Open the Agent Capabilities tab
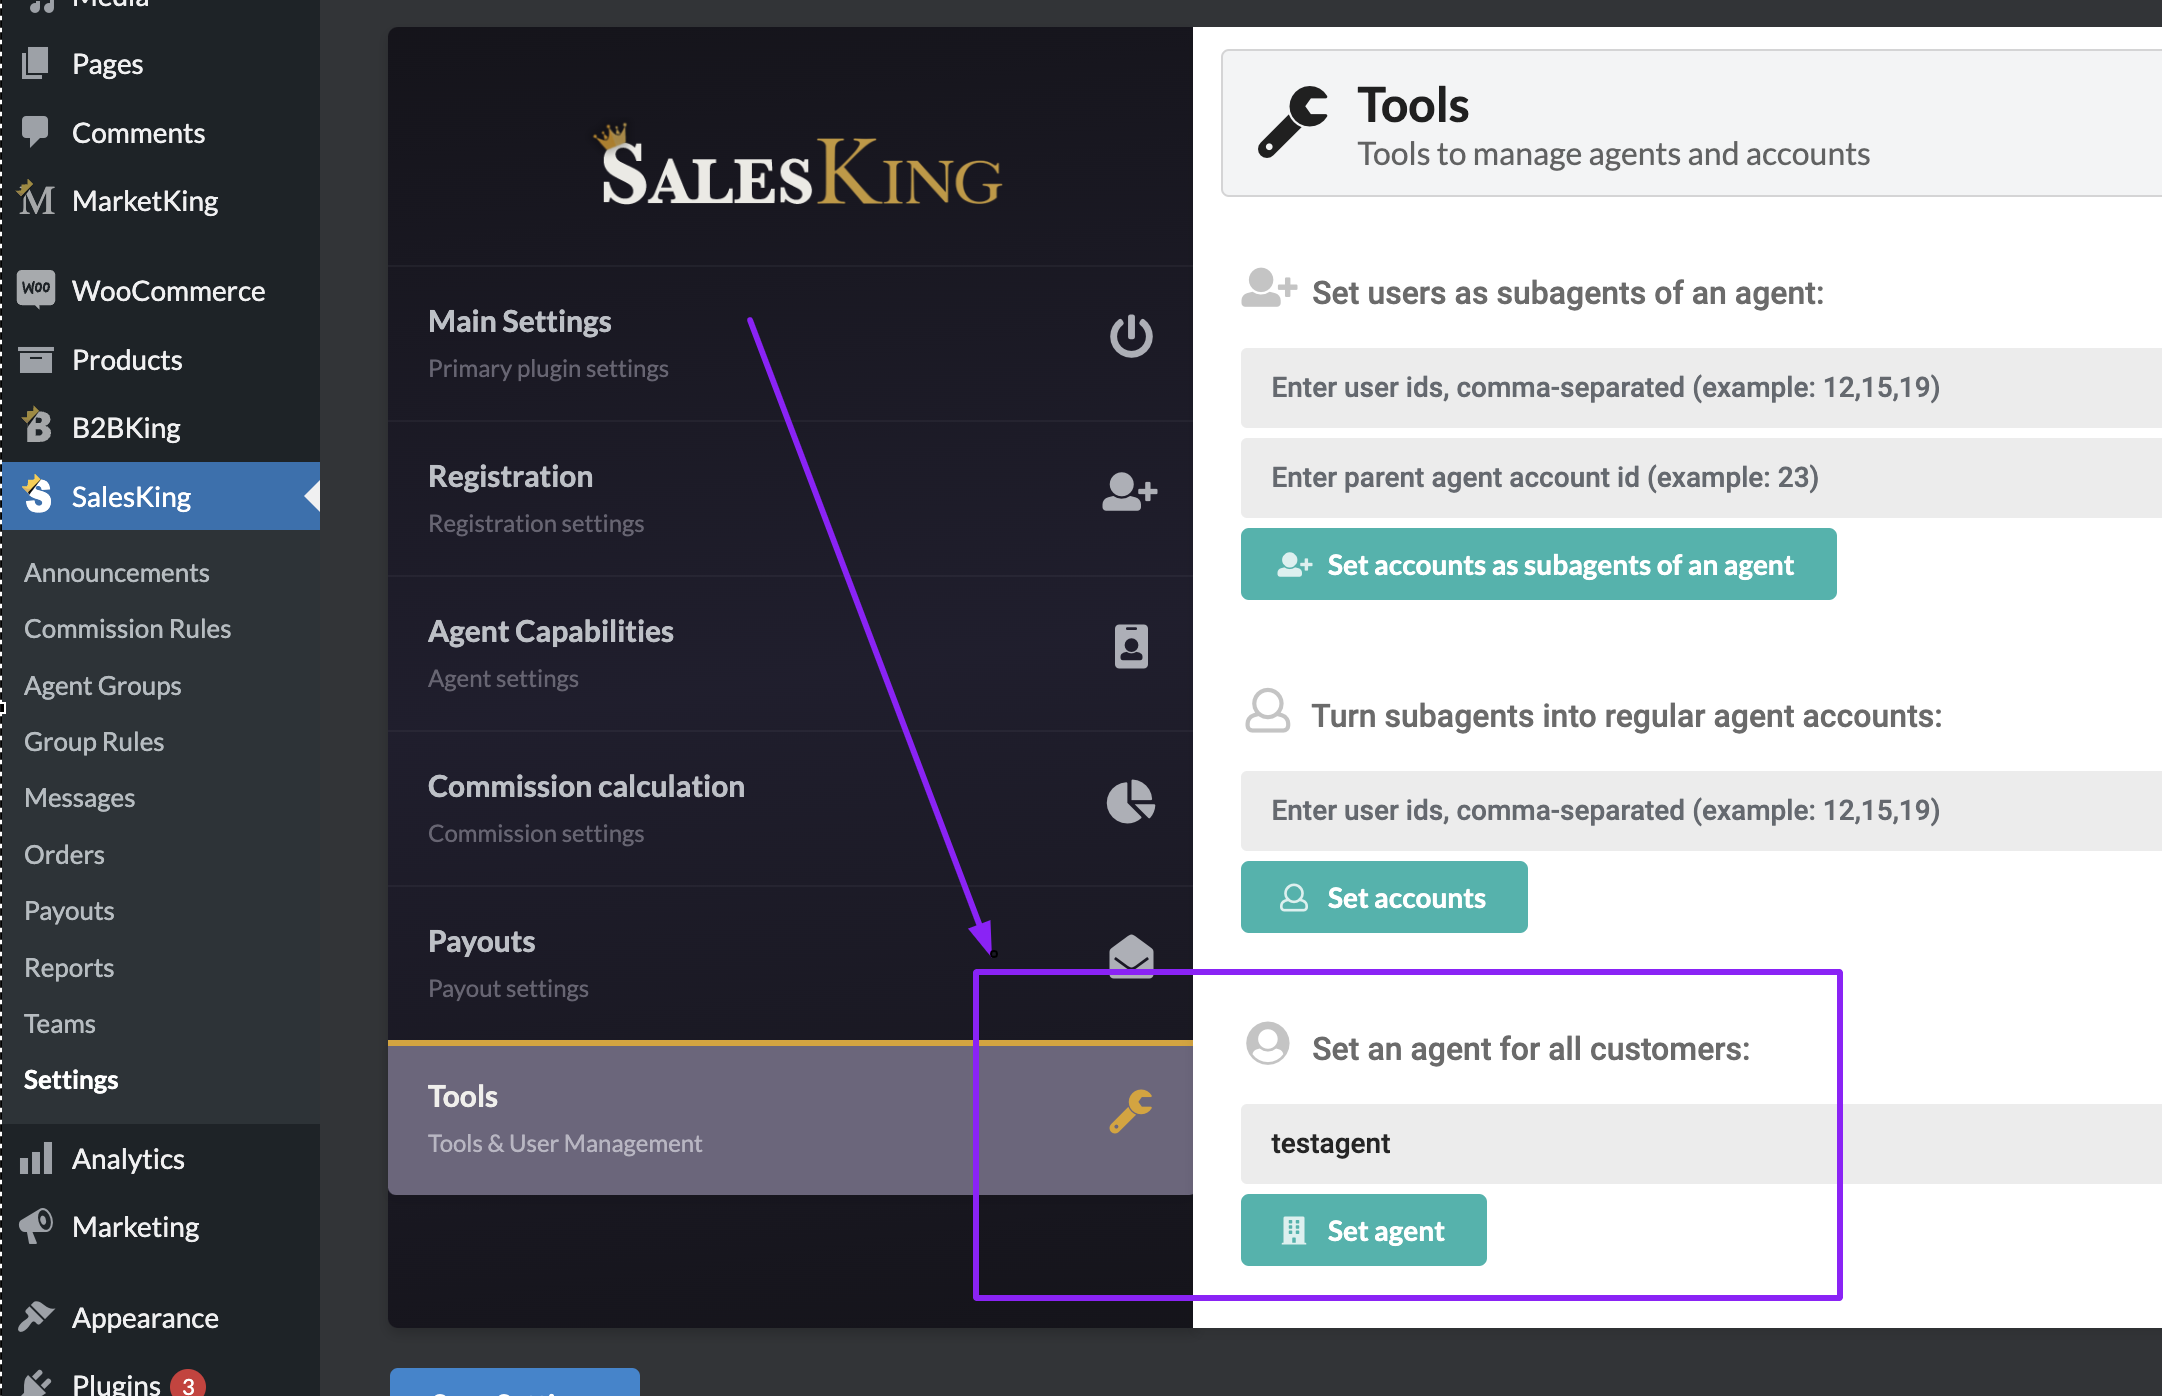This screenshot has width=2162, height=1396. [790, 653]
